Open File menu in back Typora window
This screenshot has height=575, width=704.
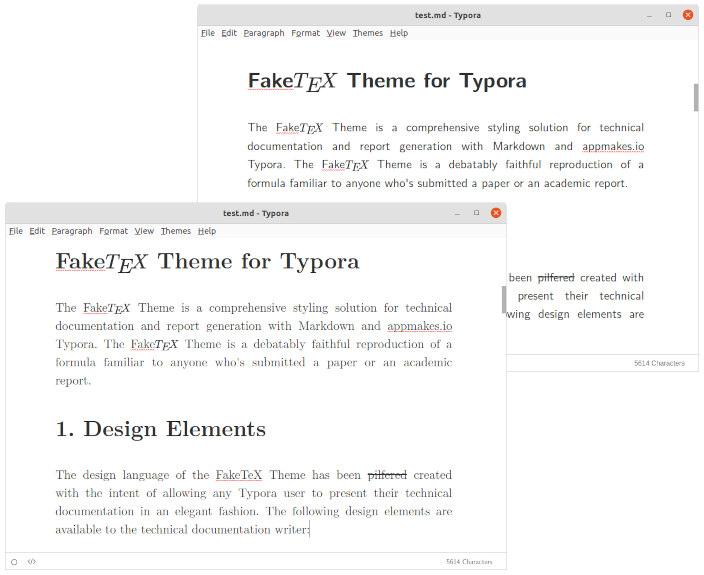coord(207,33)
